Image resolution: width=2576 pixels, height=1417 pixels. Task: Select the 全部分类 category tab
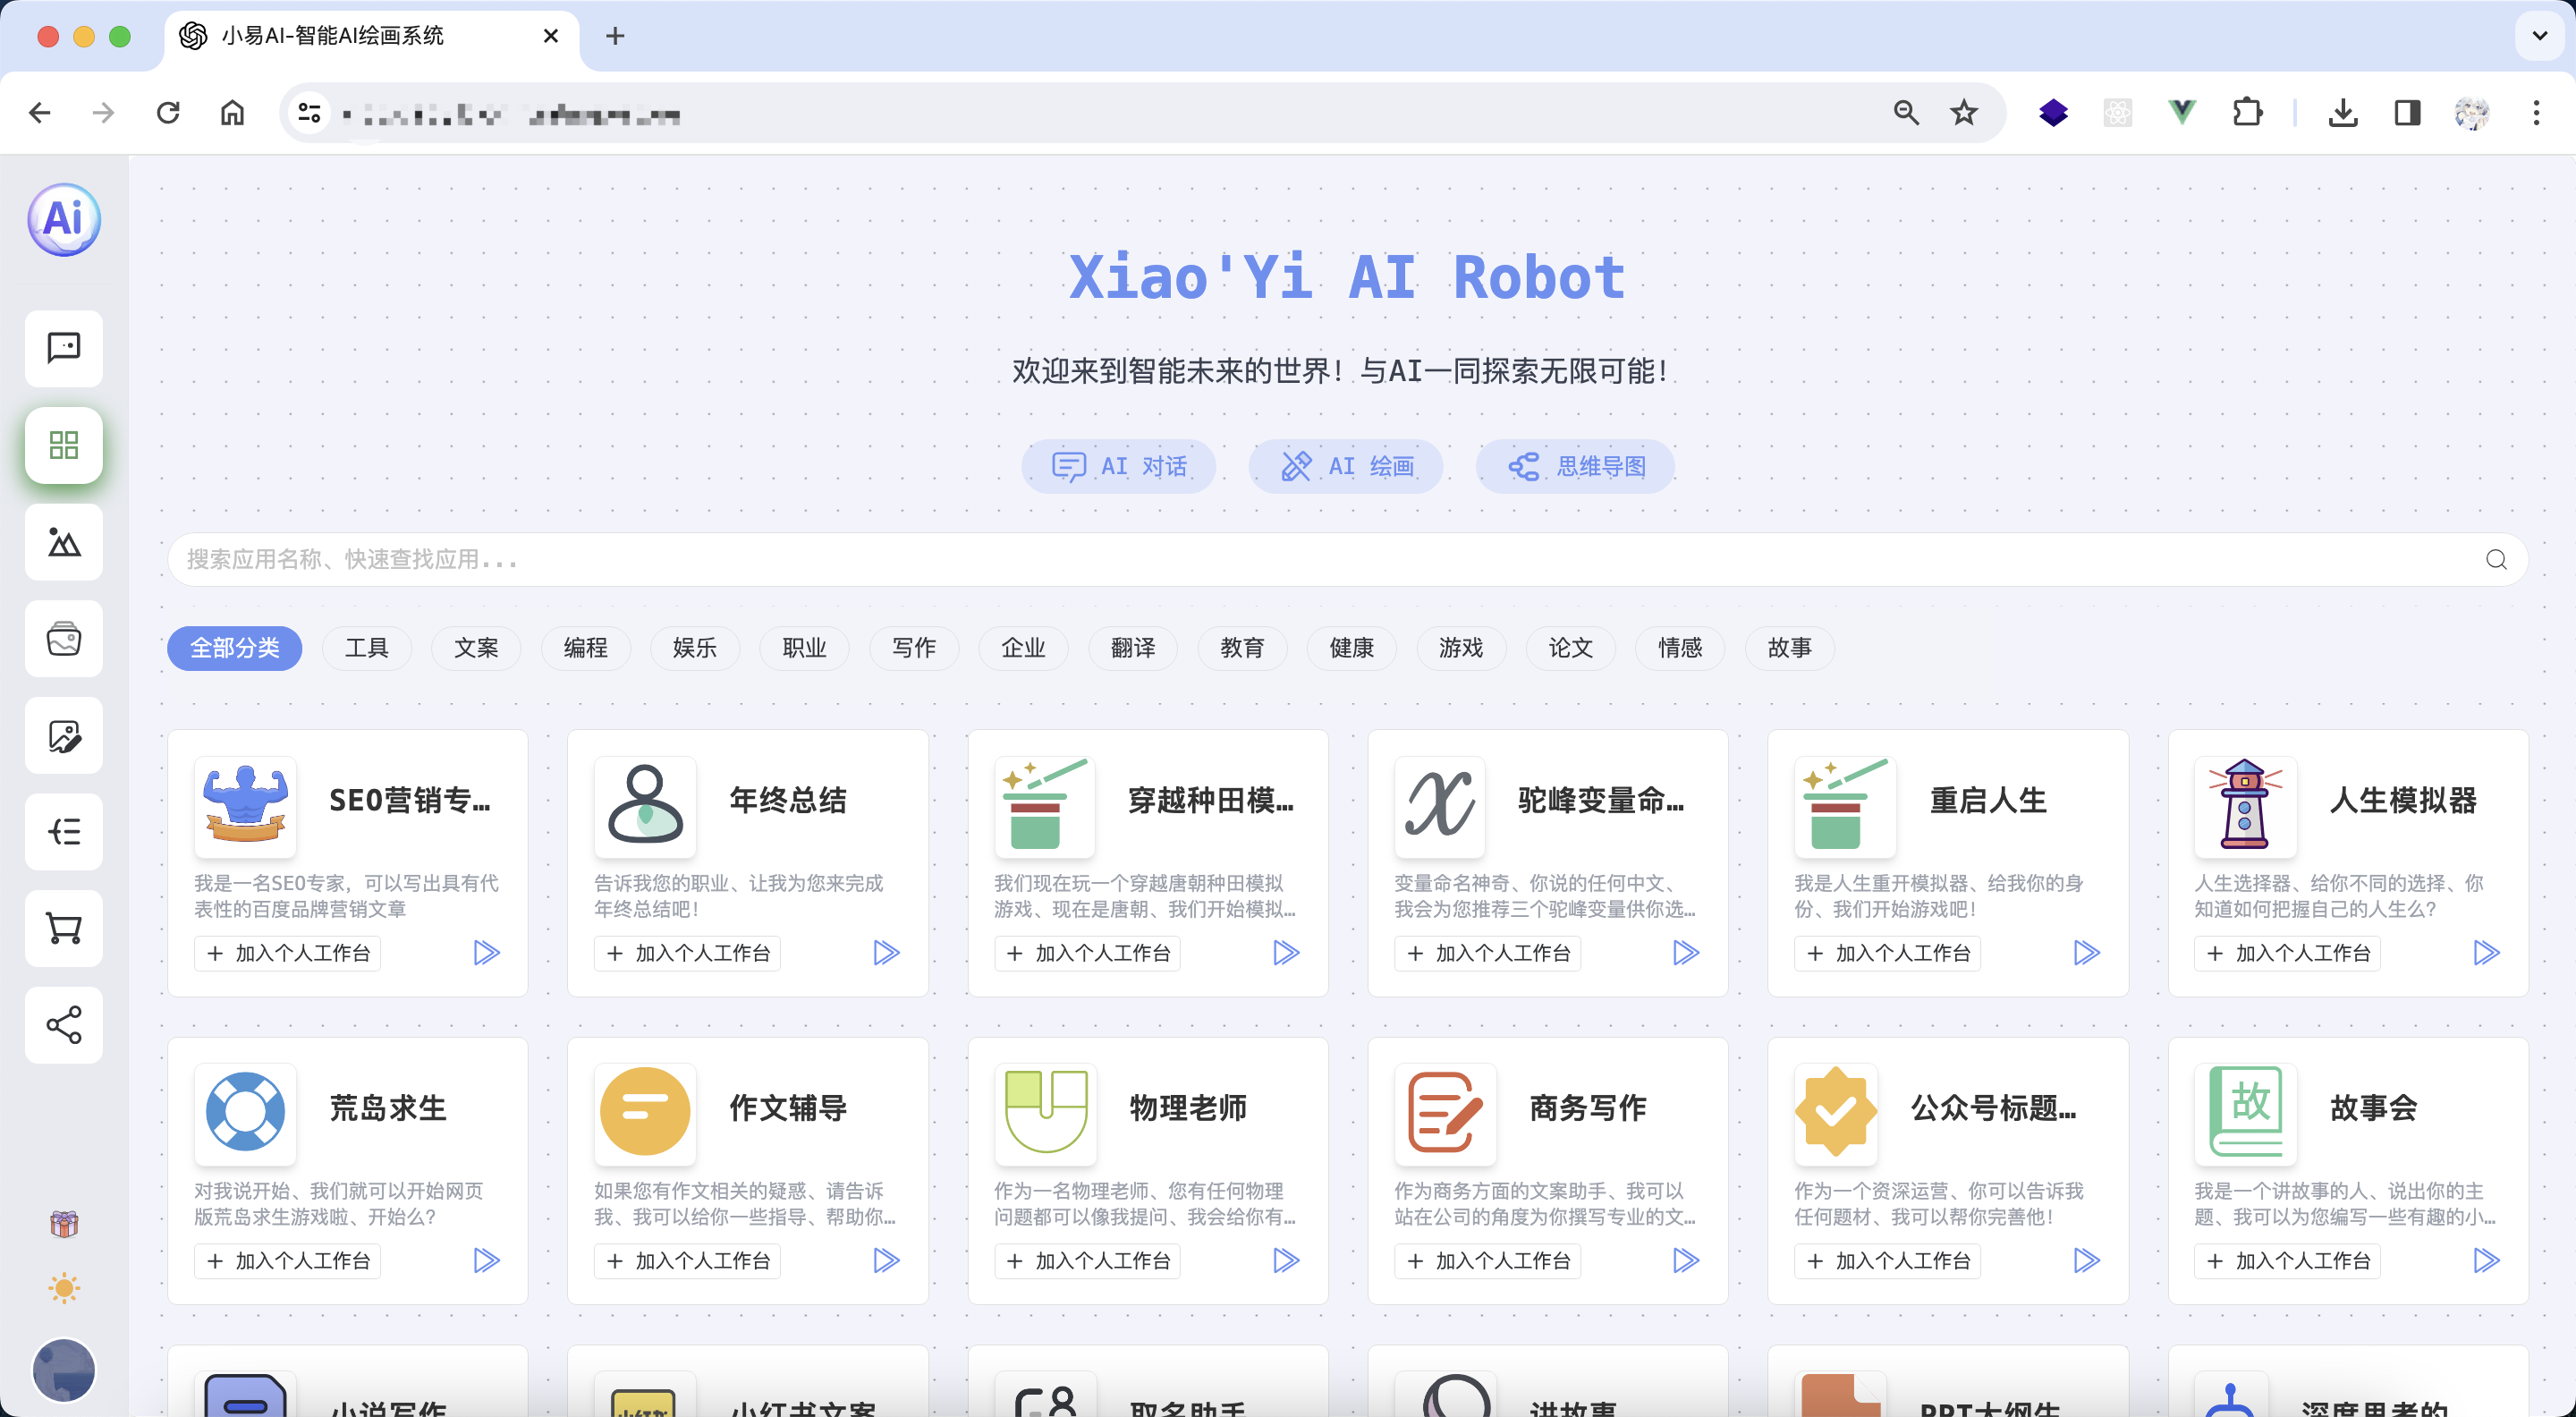pos(235,648)
